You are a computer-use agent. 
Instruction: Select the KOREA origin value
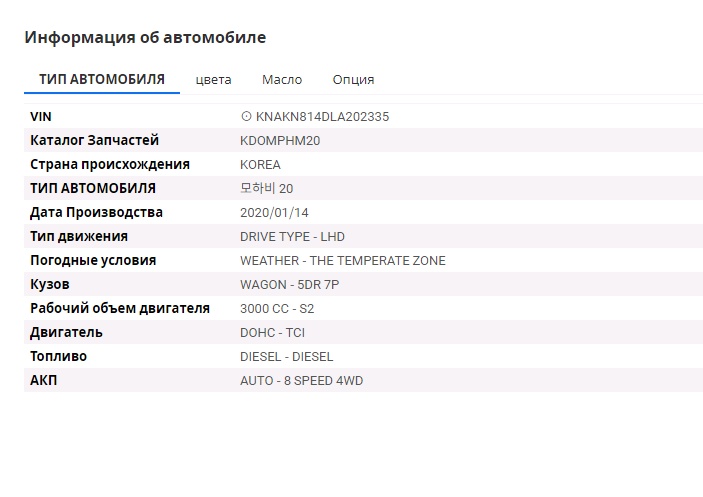(x=260, y=165)
